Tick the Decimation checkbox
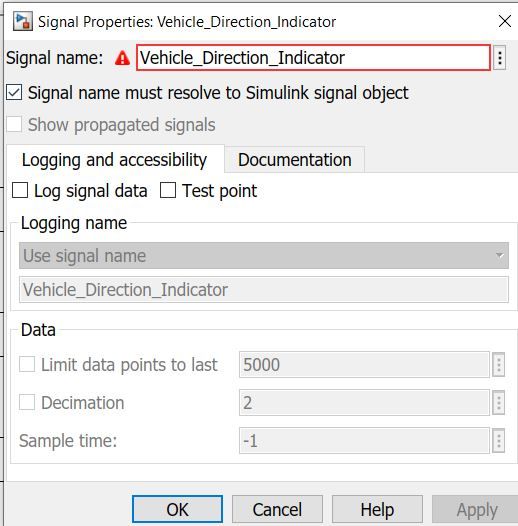 pyautogui.click(x=27, y=402)
